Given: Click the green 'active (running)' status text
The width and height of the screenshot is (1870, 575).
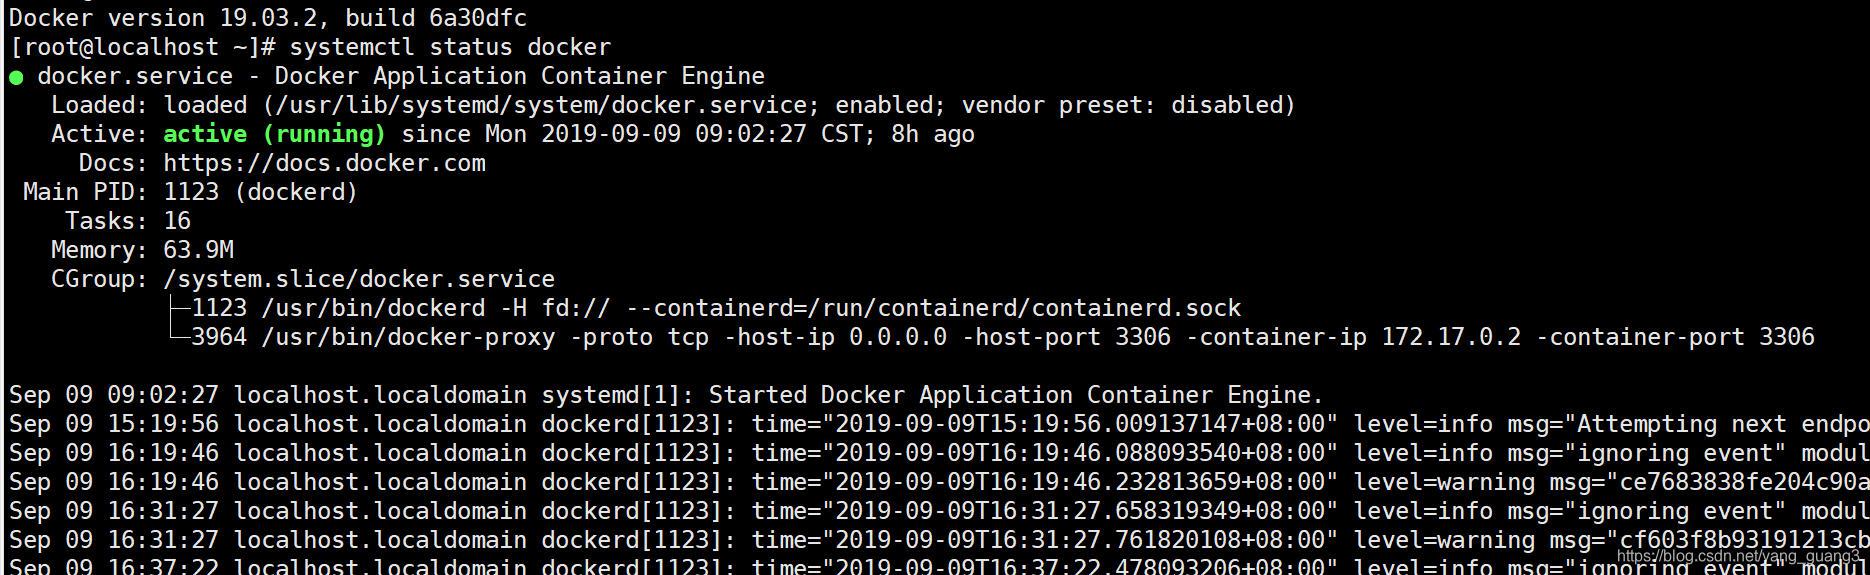Looking at the screenshot, I should tap(273, 135).
